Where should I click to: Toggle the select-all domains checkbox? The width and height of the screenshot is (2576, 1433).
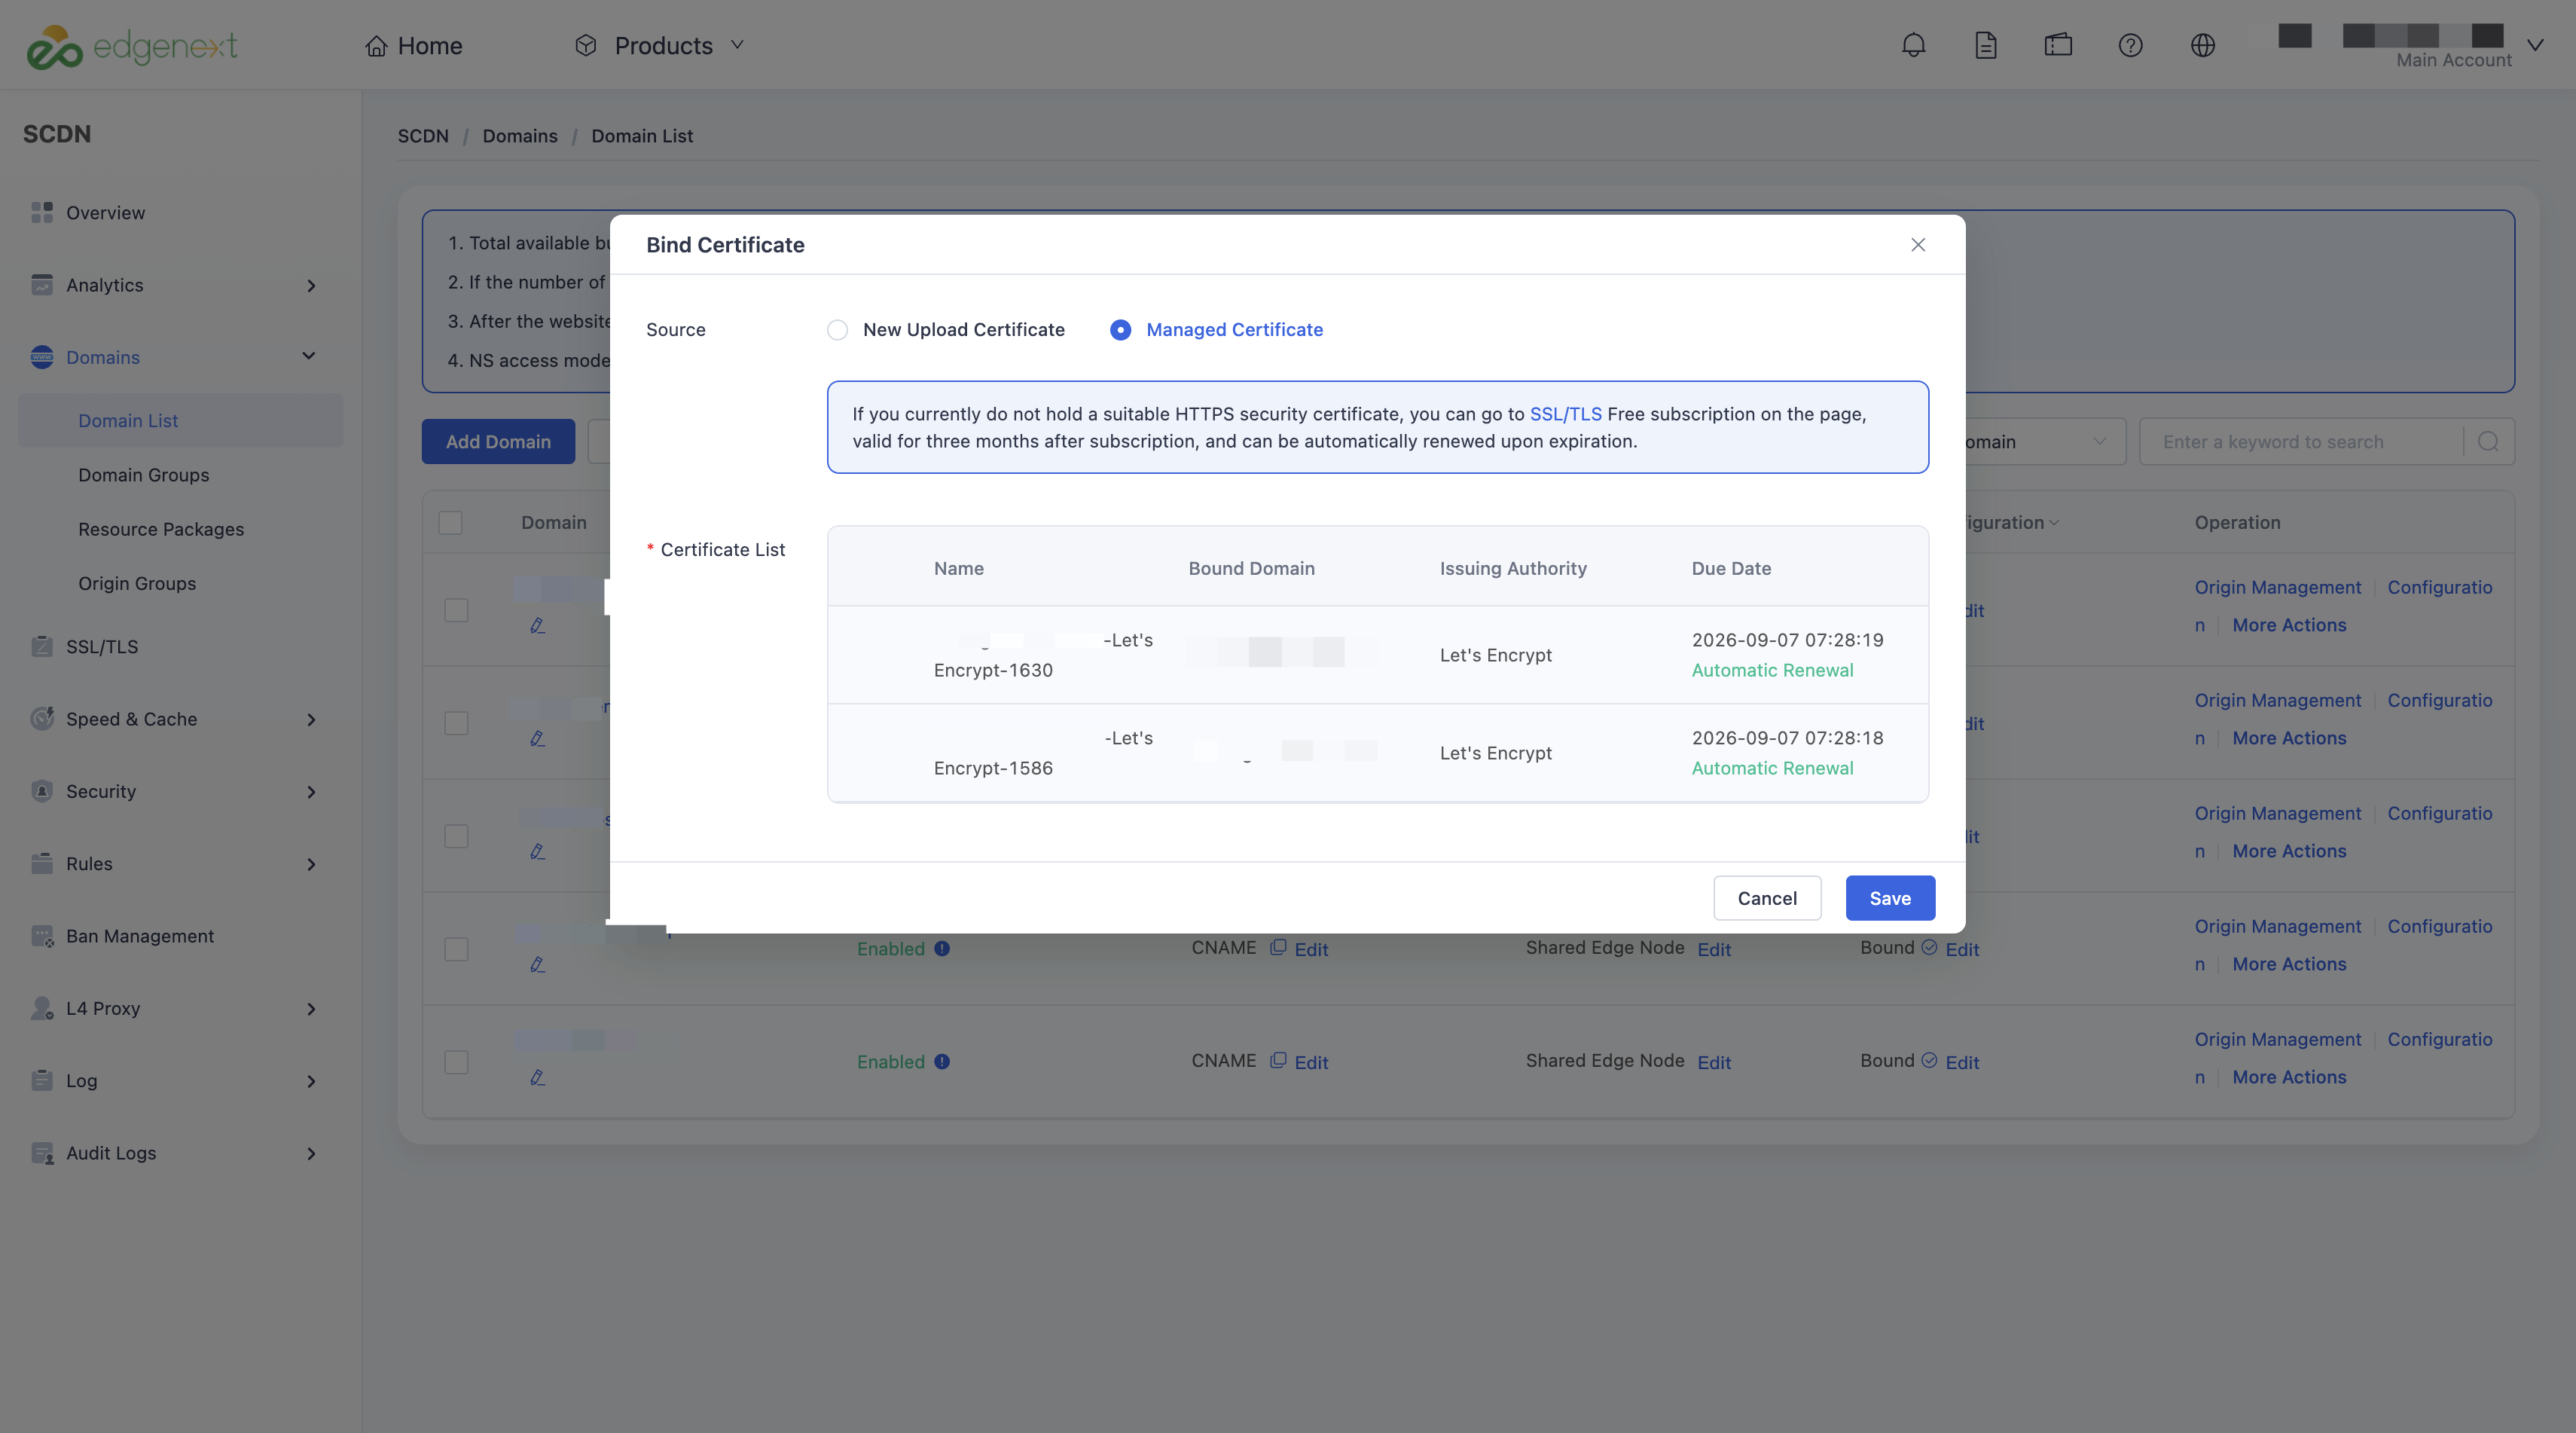[450, 522]
